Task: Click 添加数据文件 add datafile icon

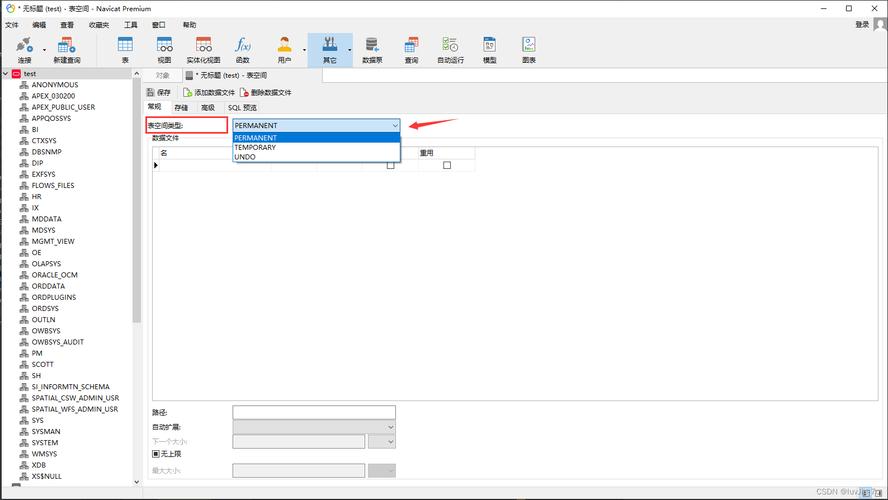Action: [188, 92]
